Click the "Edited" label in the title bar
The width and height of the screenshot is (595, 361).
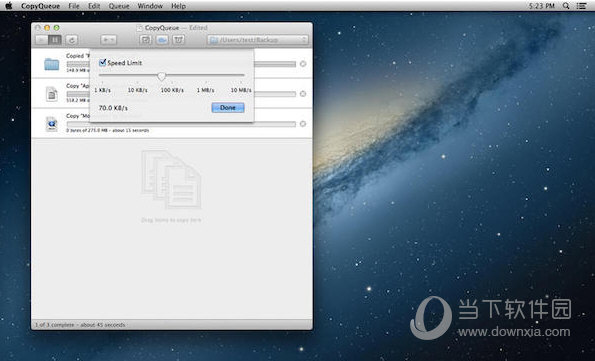coord(198,28)
